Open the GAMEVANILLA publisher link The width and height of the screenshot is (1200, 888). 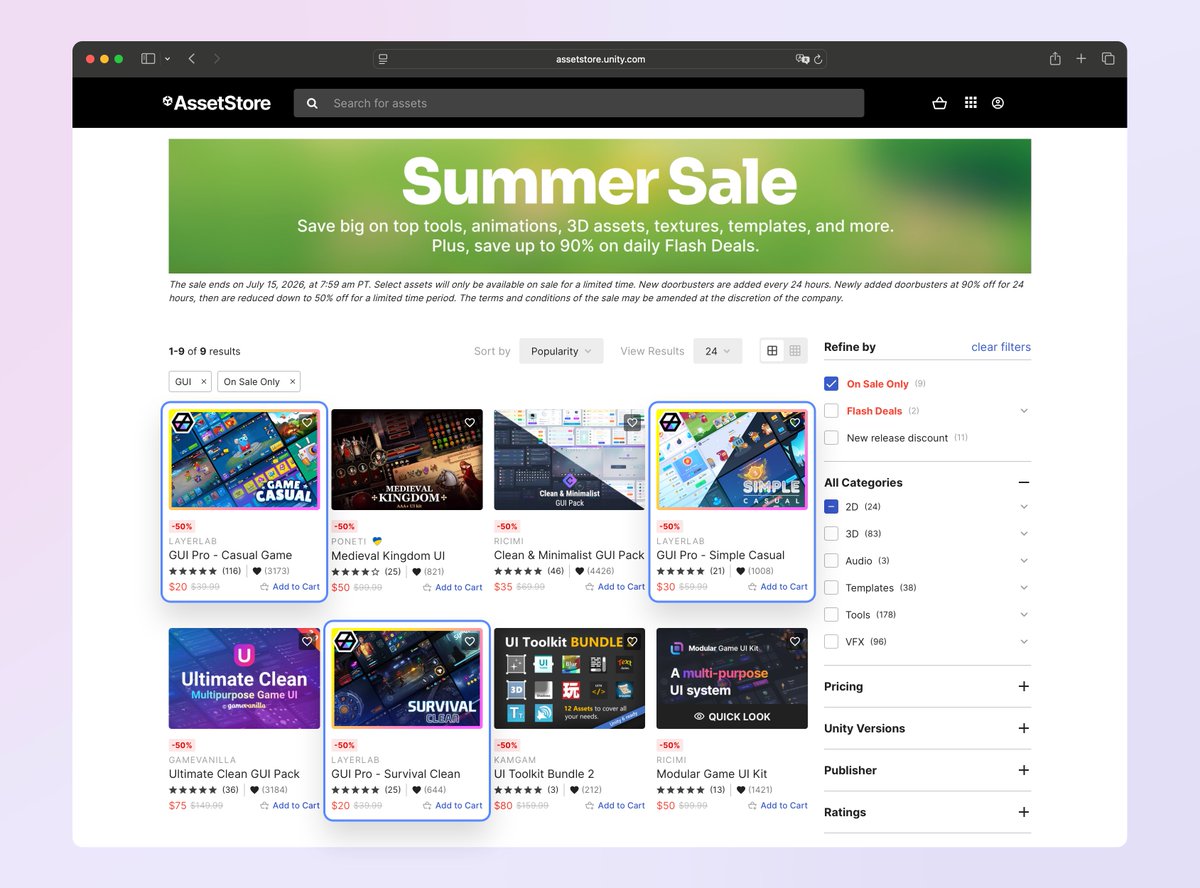tap(200, 760)
